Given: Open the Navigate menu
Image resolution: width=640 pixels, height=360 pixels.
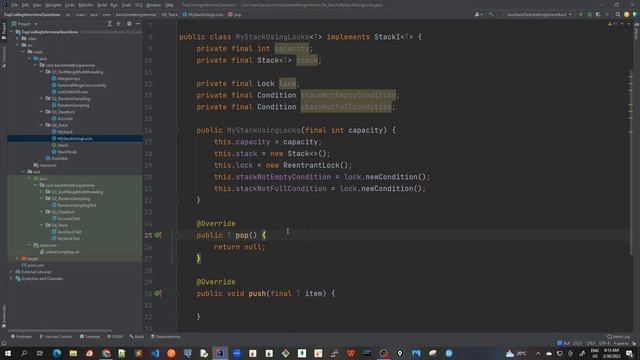Looking at the screenshot, I should 53,5.
